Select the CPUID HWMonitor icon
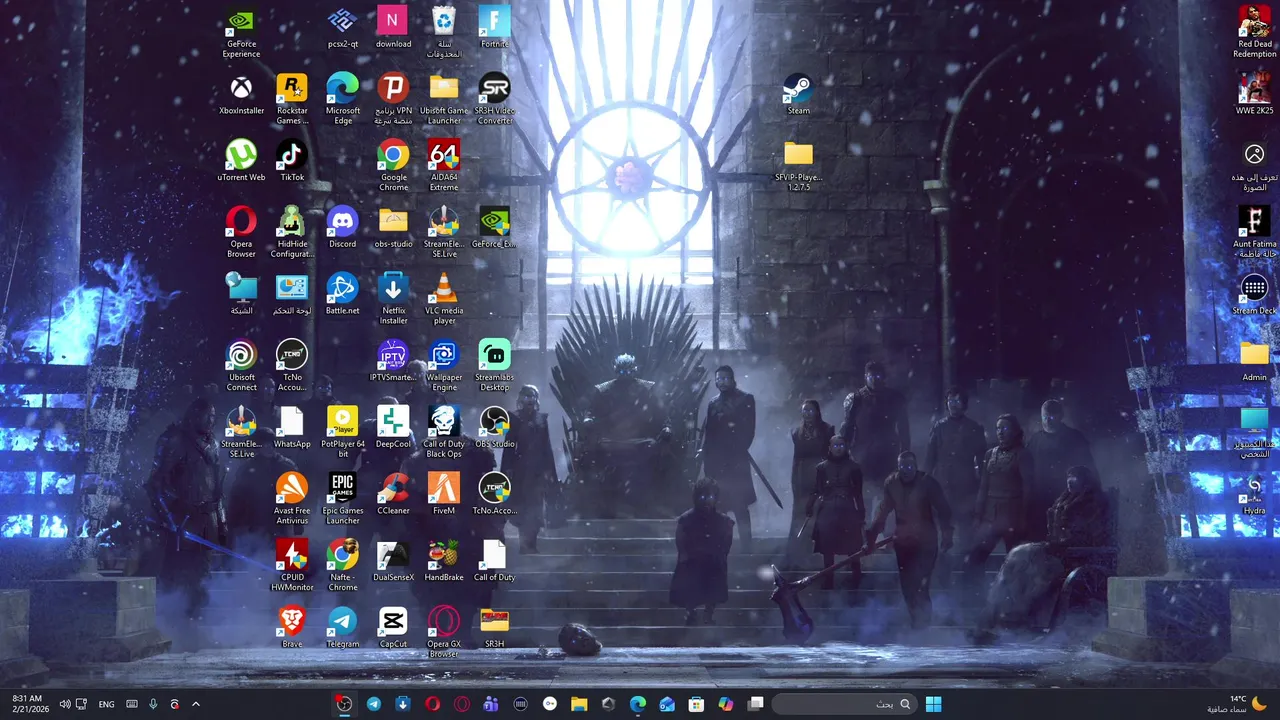Screen dimensions: 1280x720 point(292,565)
